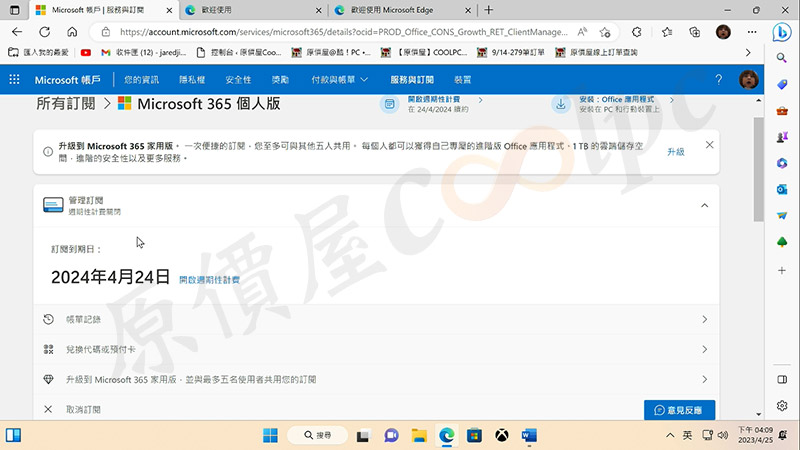Viewport: 800px width, 450px height.
Task: Add a new sidebar app with plus
Action: point(782,270)
